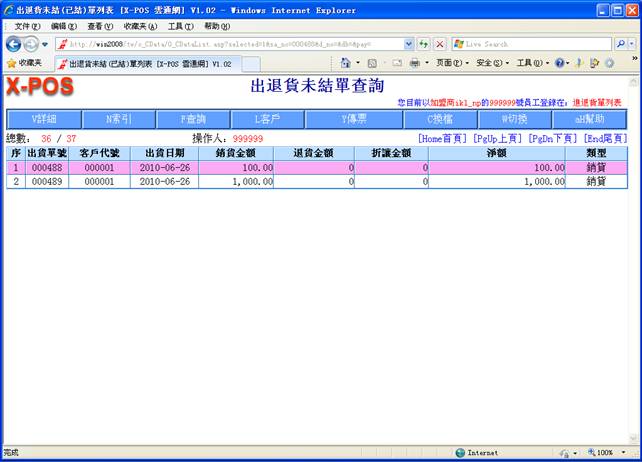The width and height of the screenshot is (642, 462).
Task: Expand the address bar URL dropdown
Action: point(409,44)
